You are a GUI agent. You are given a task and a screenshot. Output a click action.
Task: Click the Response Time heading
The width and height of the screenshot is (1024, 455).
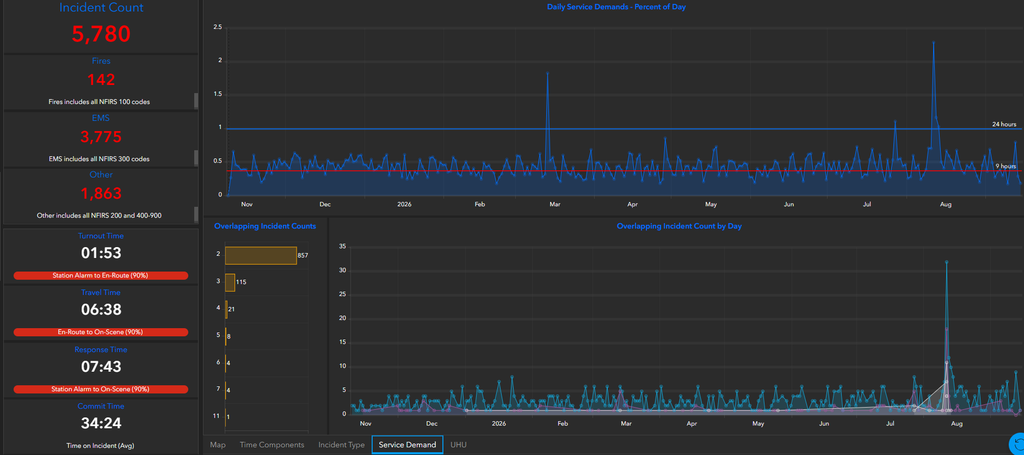click(x=101, y=349)
